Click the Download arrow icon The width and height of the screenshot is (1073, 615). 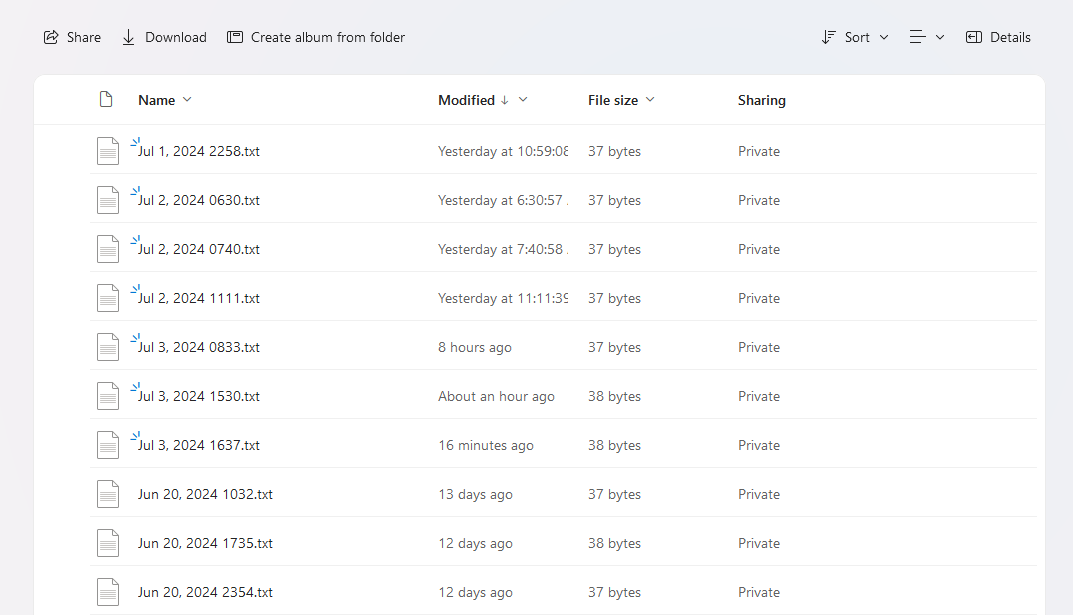coord(128,38)
